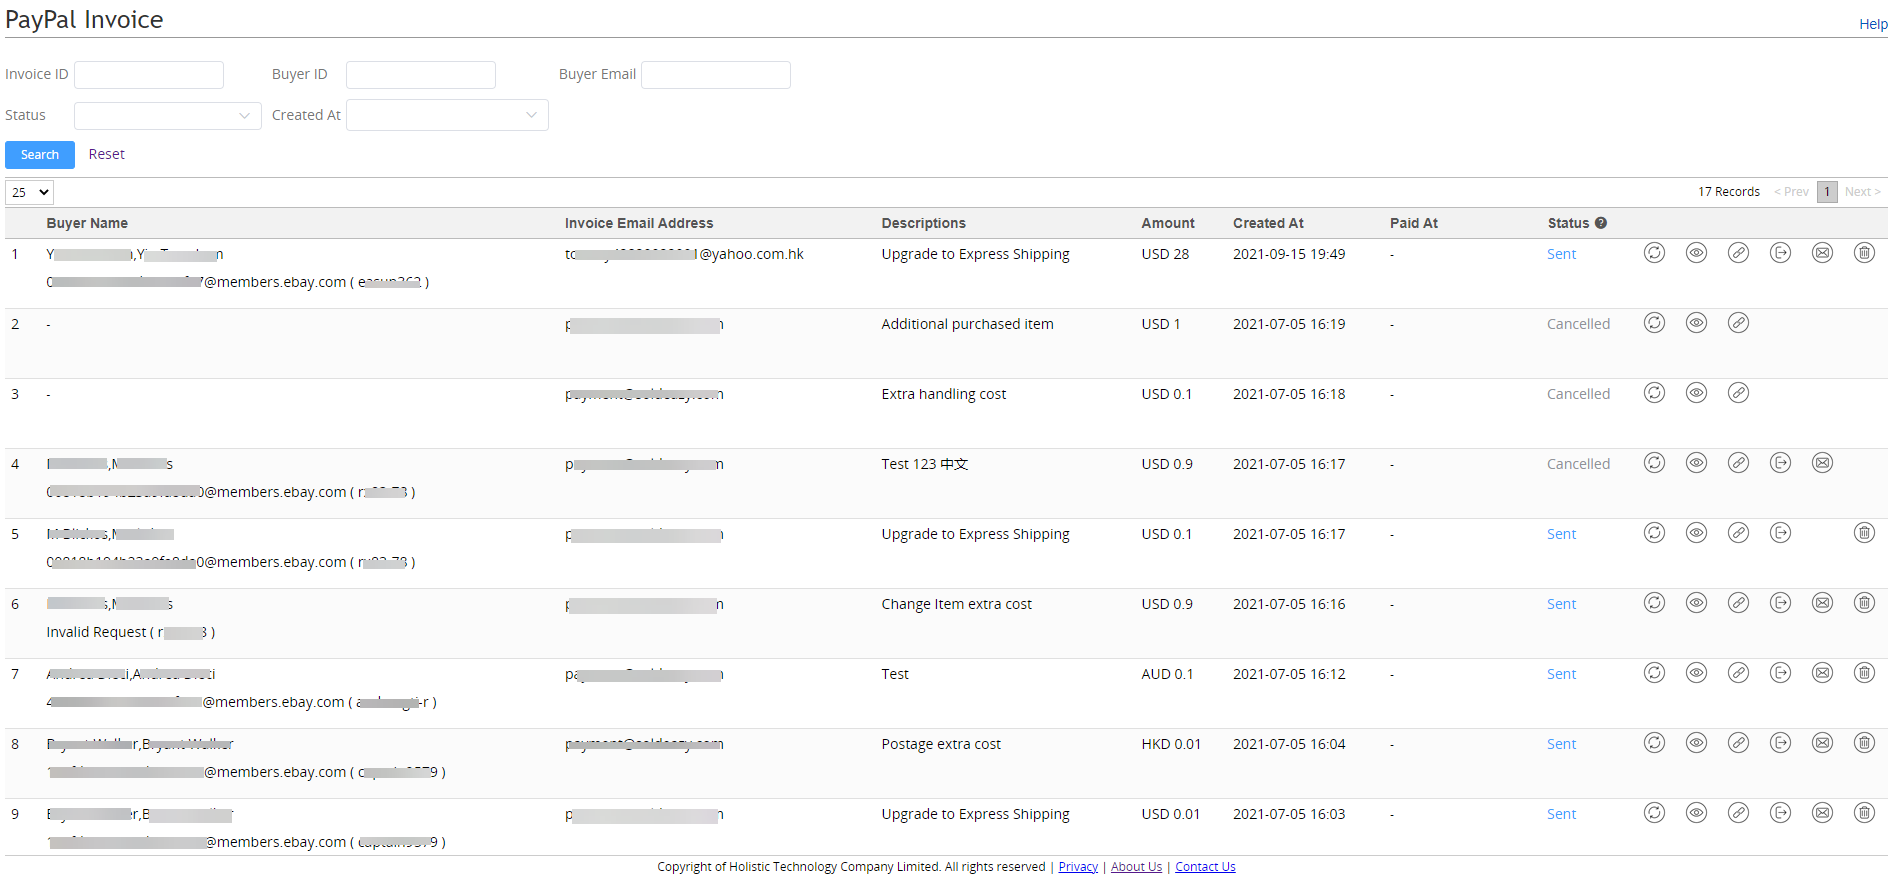The width and height of the screenshot is (1892, 885).
Task: Change the 25 records-per-page selector
Action: click(x=30, y=192)
